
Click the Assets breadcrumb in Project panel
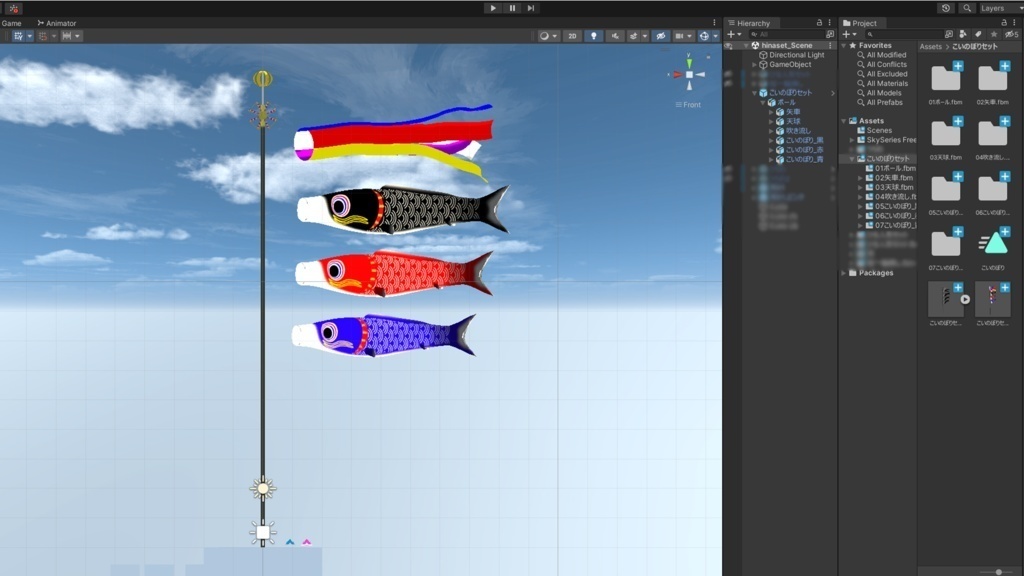931,47
